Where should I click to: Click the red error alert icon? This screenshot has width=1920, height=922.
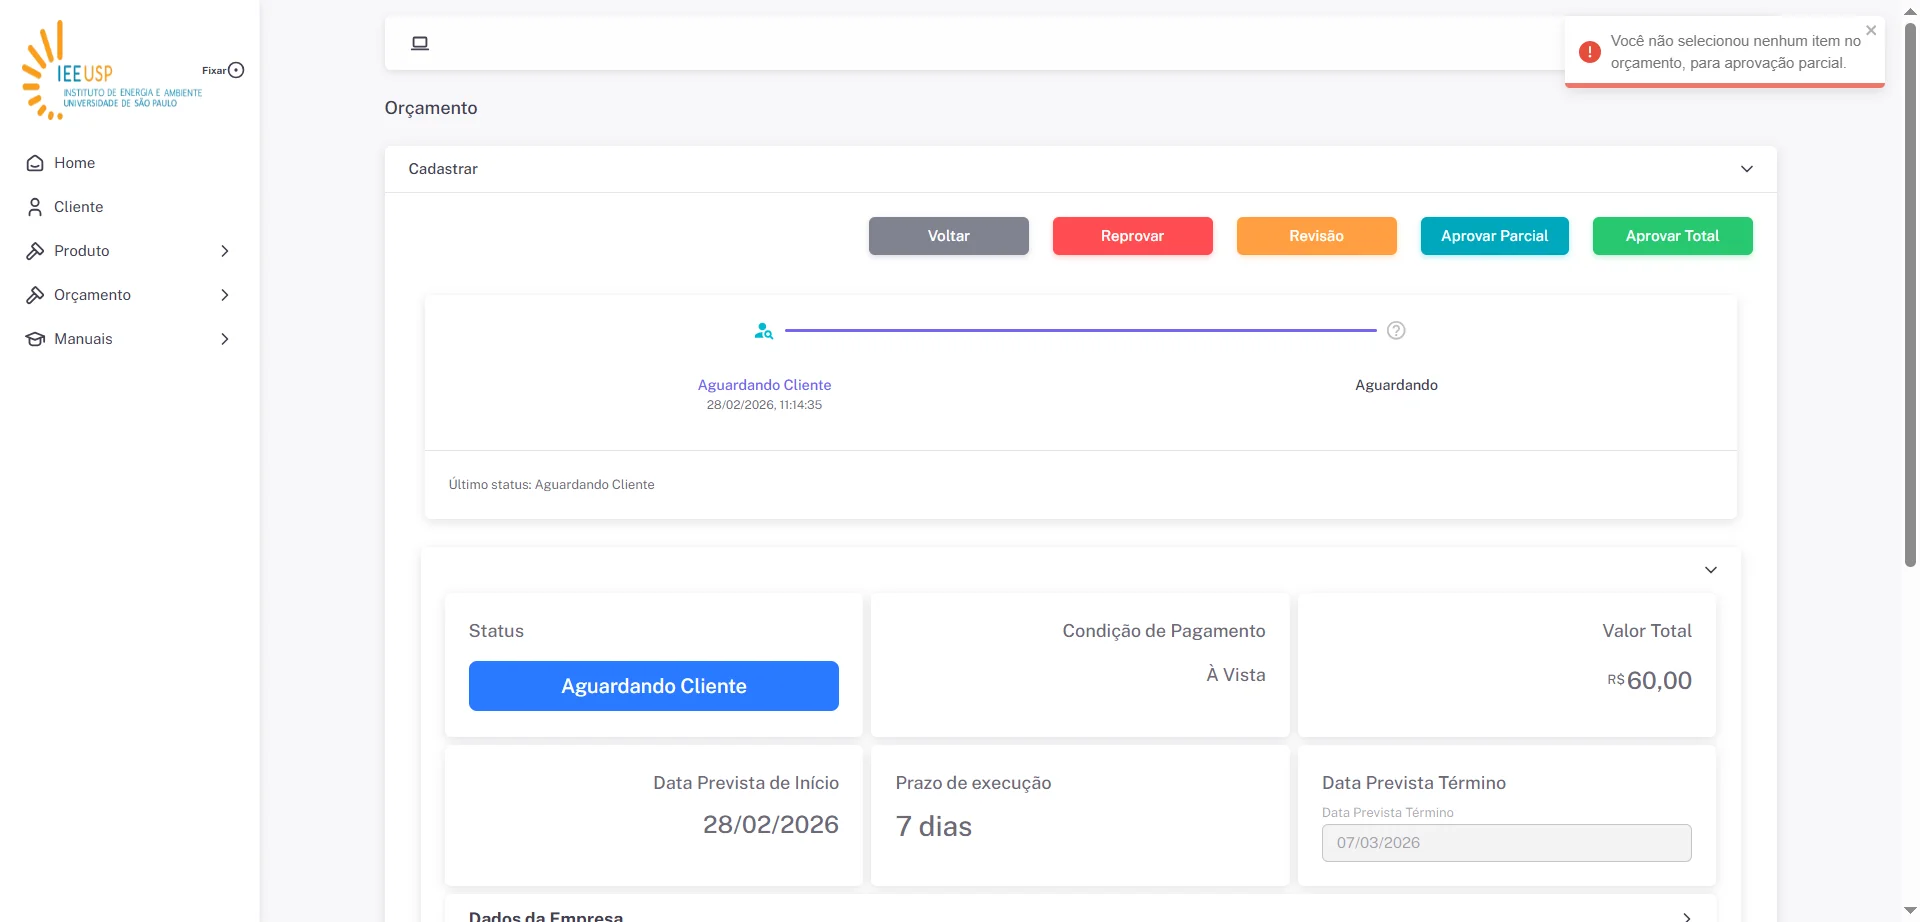1590,52
